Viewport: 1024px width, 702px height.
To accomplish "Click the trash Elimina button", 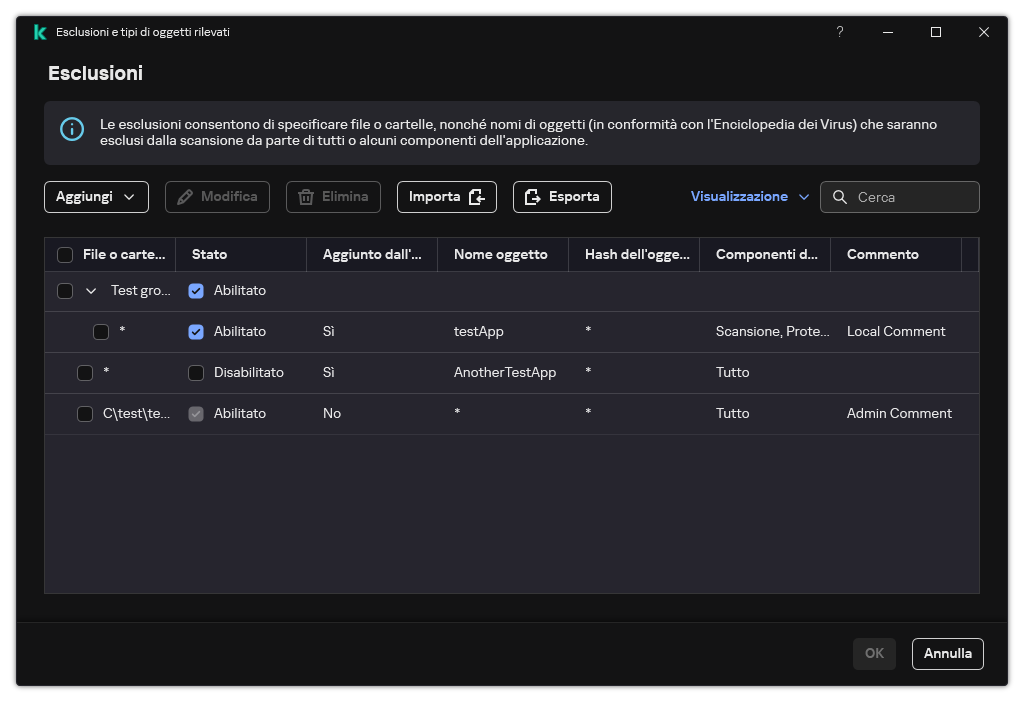I will pyautogui.click(x=333, y=197).
